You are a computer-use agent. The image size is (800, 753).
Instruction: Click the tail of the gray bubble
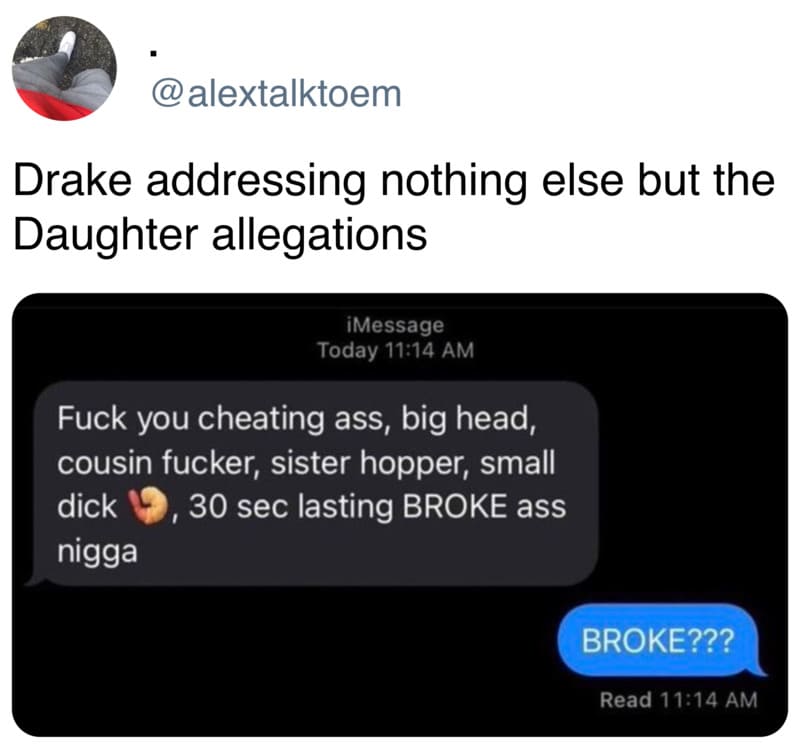pyautogui.click(x=34, y=576)
